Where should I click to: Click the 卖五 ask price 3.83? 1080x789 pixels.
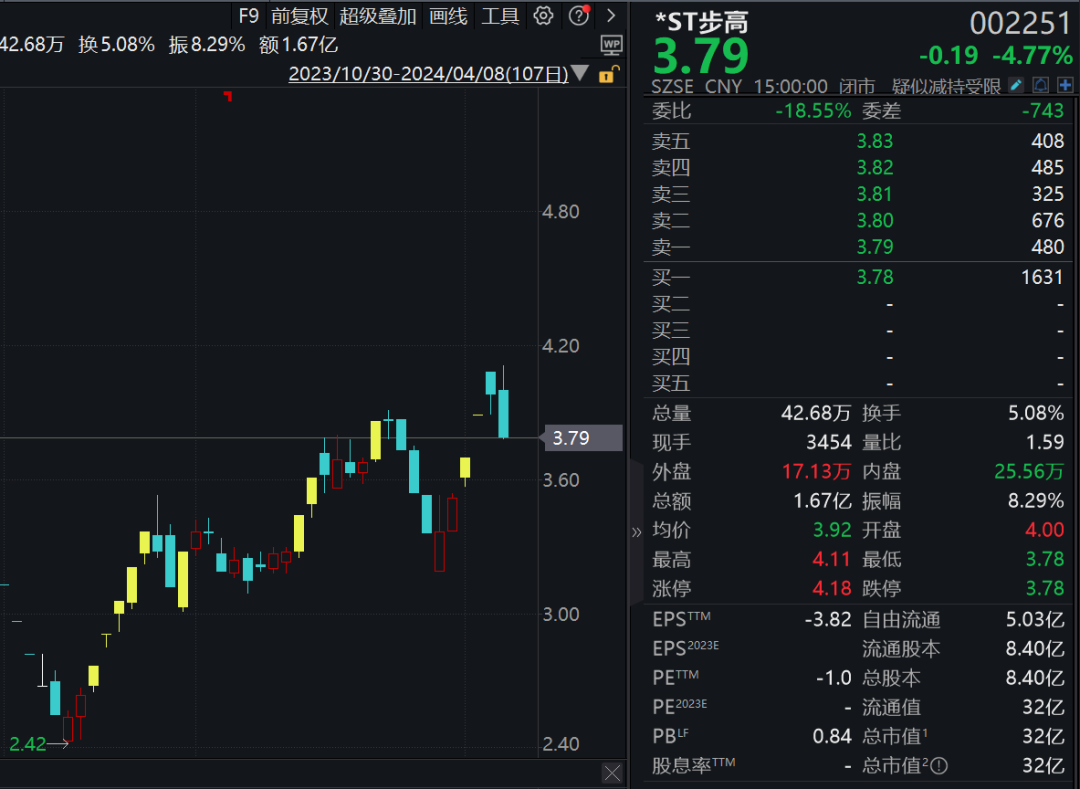coord(875,141)
